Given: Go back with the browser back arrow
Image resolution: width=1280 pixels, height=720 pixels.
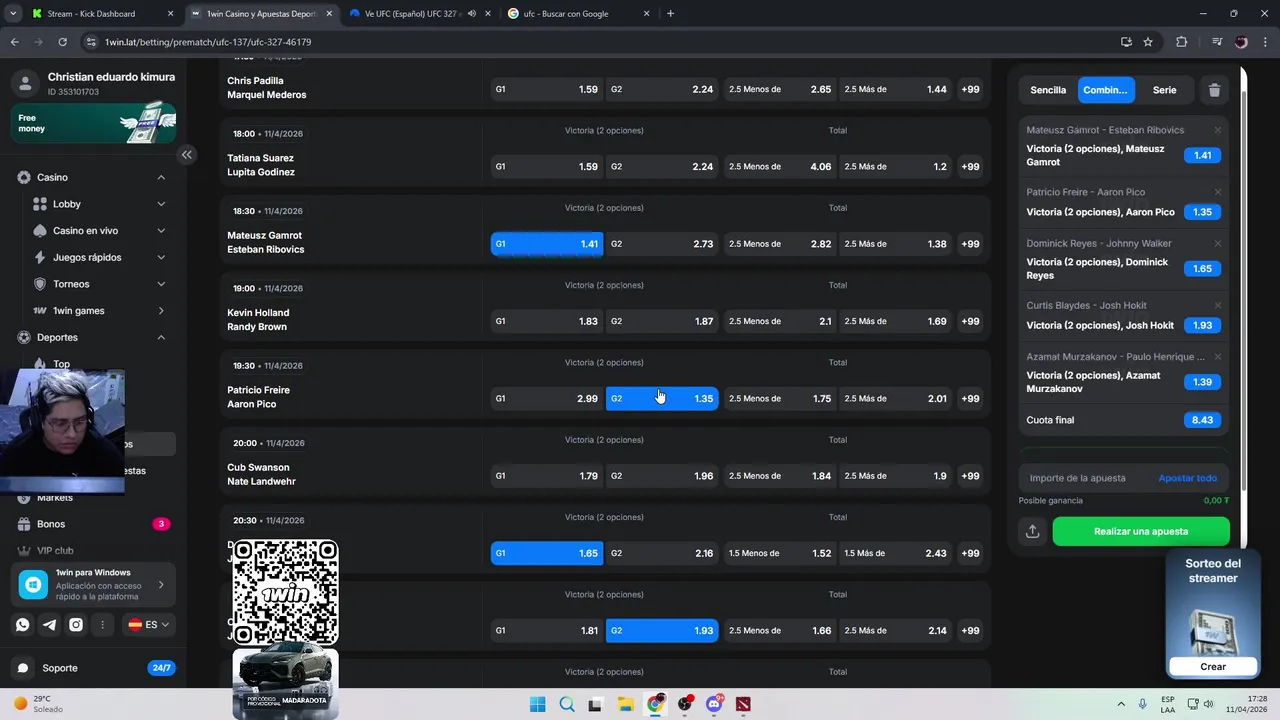Looking at the screenshot, I should tap(14, 42).
